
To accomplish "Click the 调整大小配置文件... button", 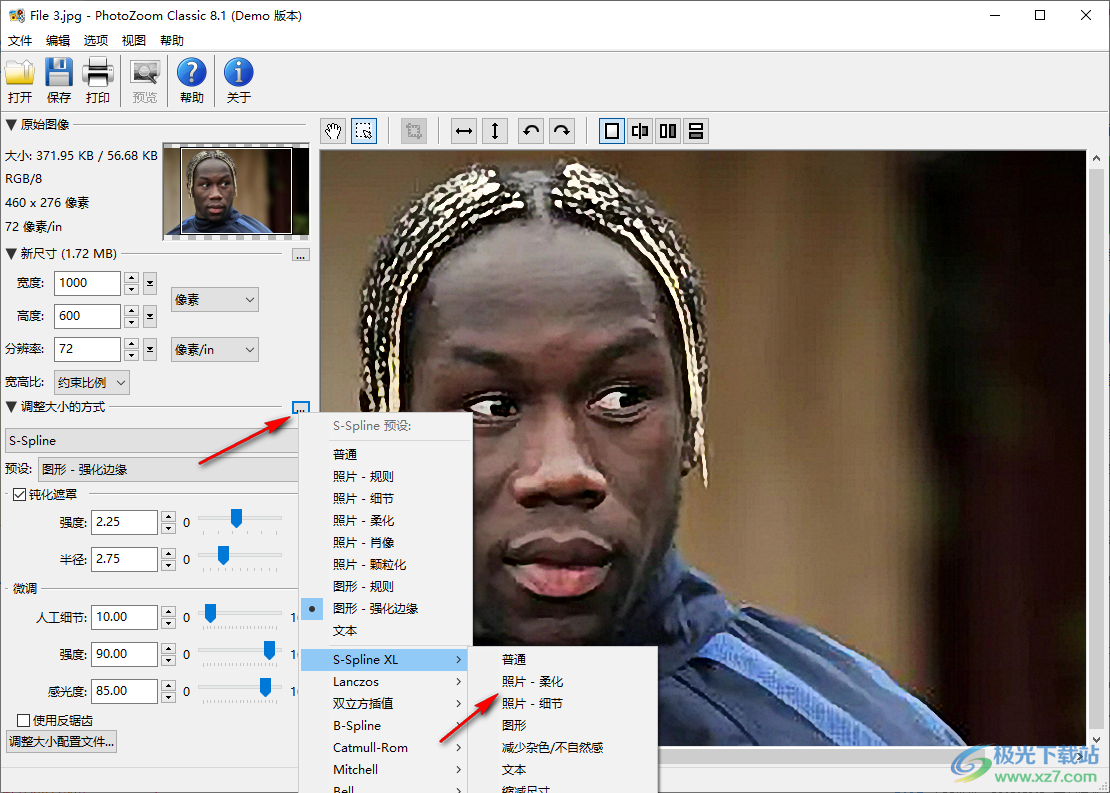I will tap(61, 742).
